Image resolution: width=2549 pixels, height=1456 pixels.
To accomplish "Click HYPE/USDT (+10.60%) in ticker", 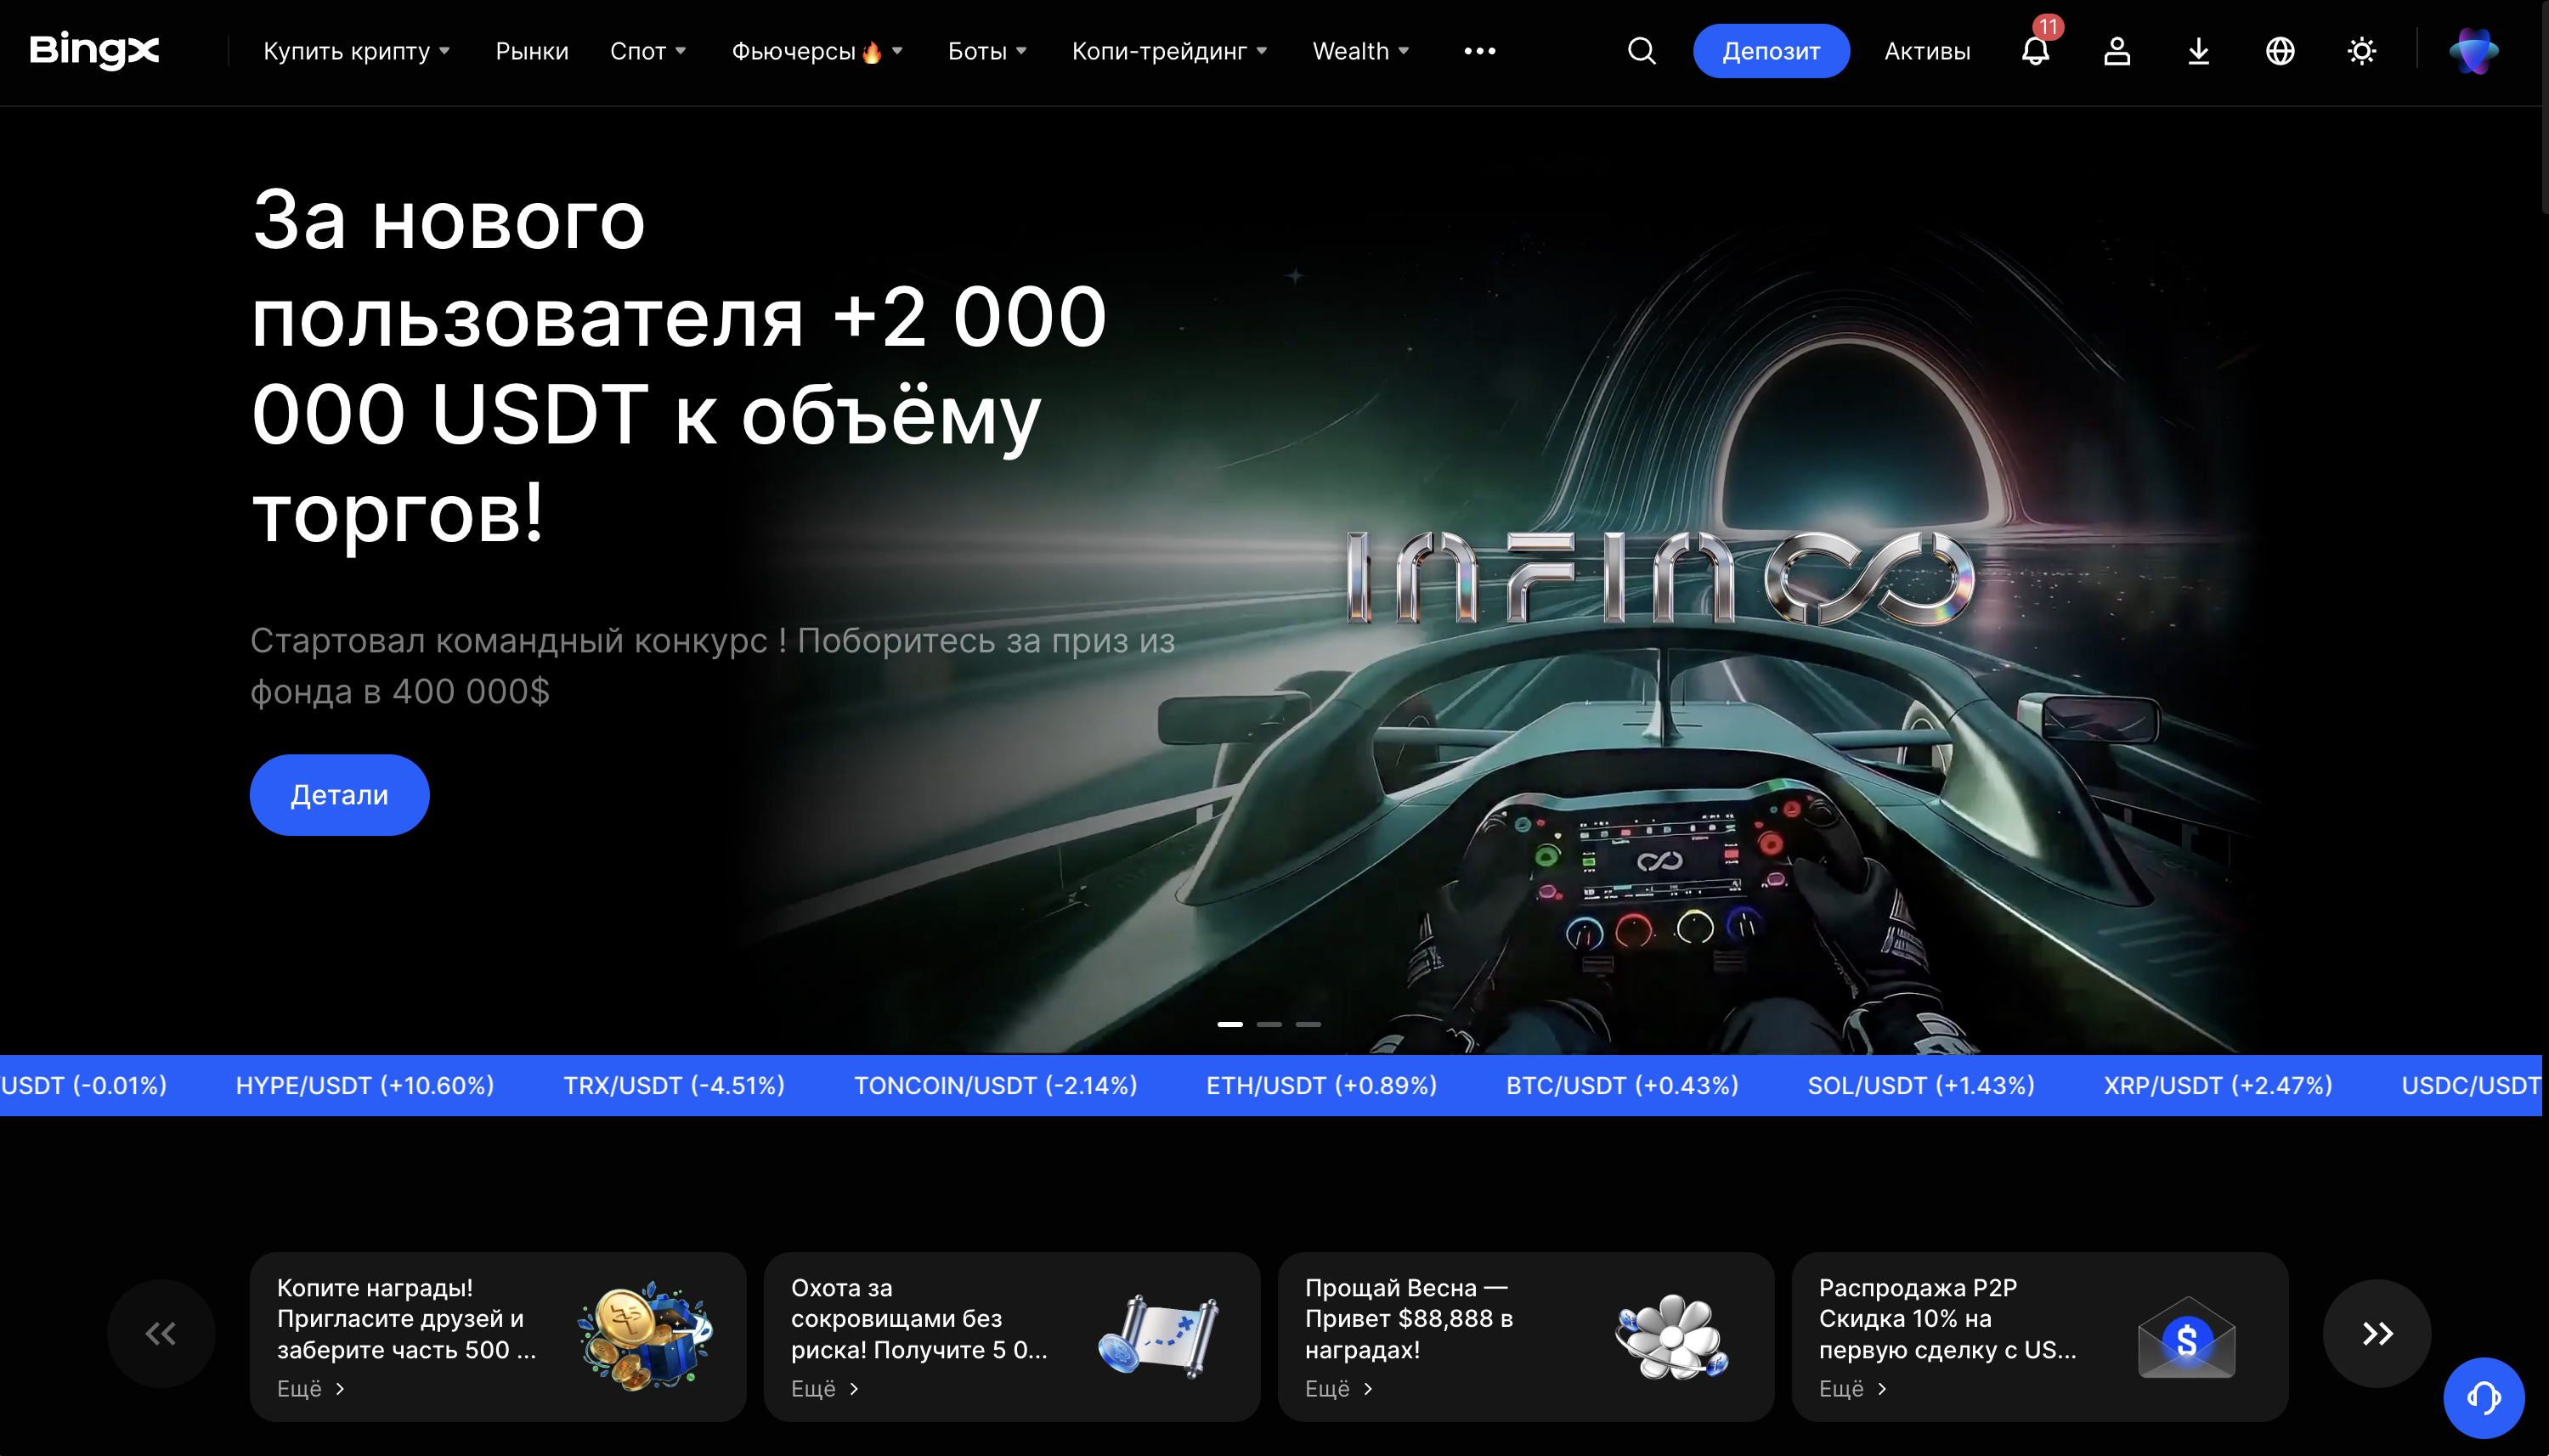I will click(x=365, y=1085).
